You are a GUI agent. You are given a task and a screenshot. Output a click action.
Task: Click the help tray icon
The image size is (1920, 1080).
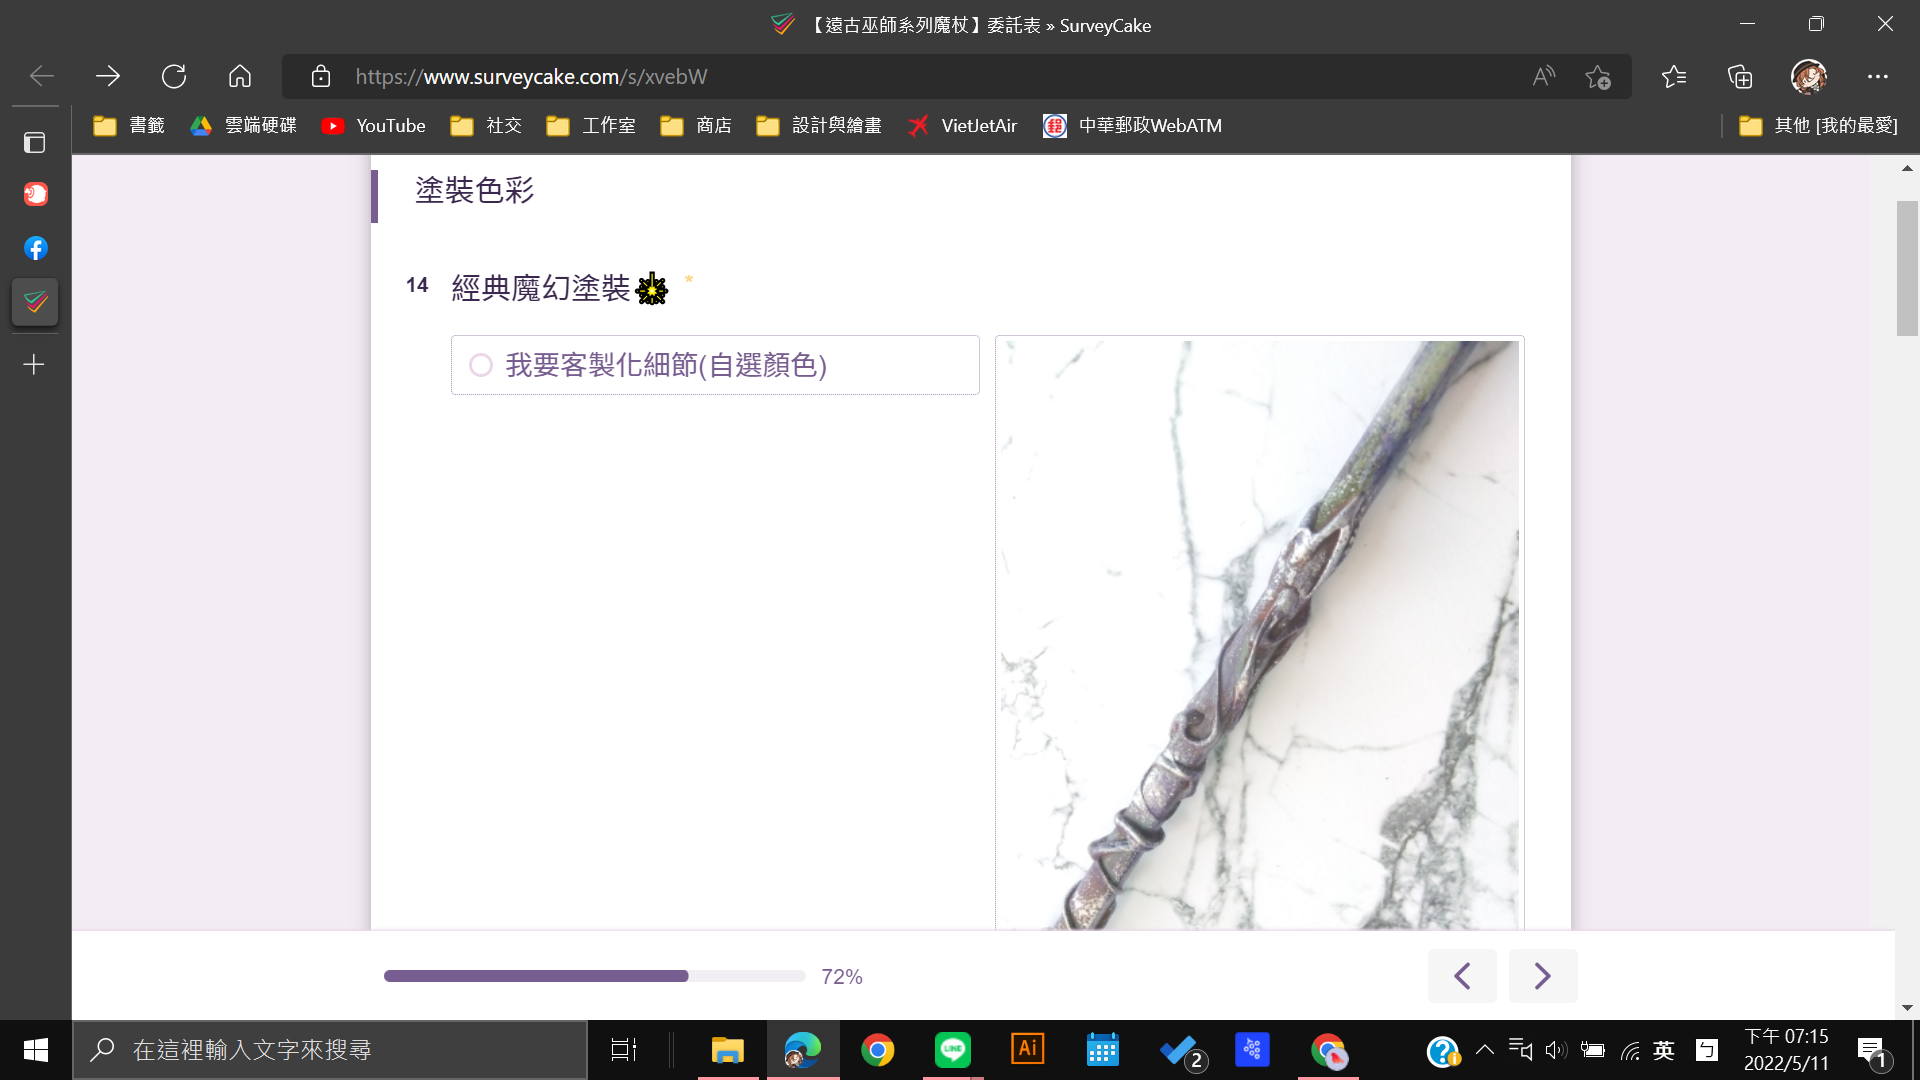(1443, 1051)
